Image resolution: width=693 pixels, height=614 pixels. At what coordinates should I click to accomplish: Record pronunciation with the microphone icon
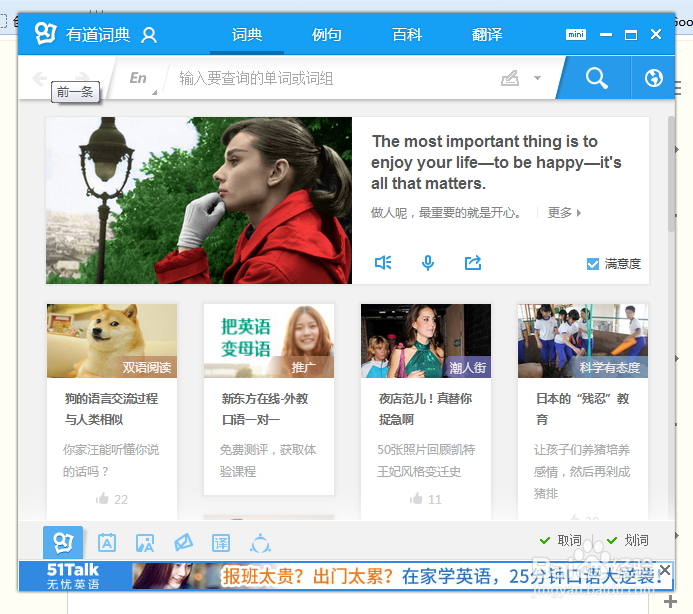[x=427, y=263]
